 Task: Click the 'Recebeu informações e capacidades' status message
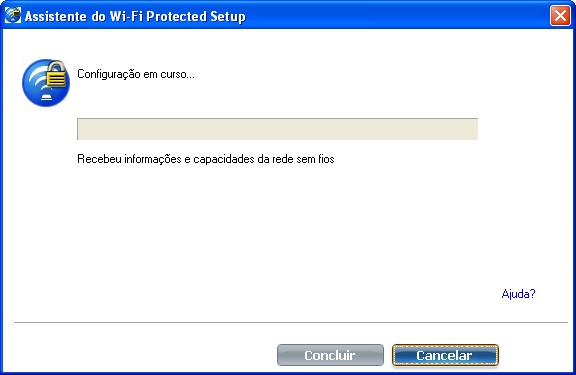coord(206,159)
